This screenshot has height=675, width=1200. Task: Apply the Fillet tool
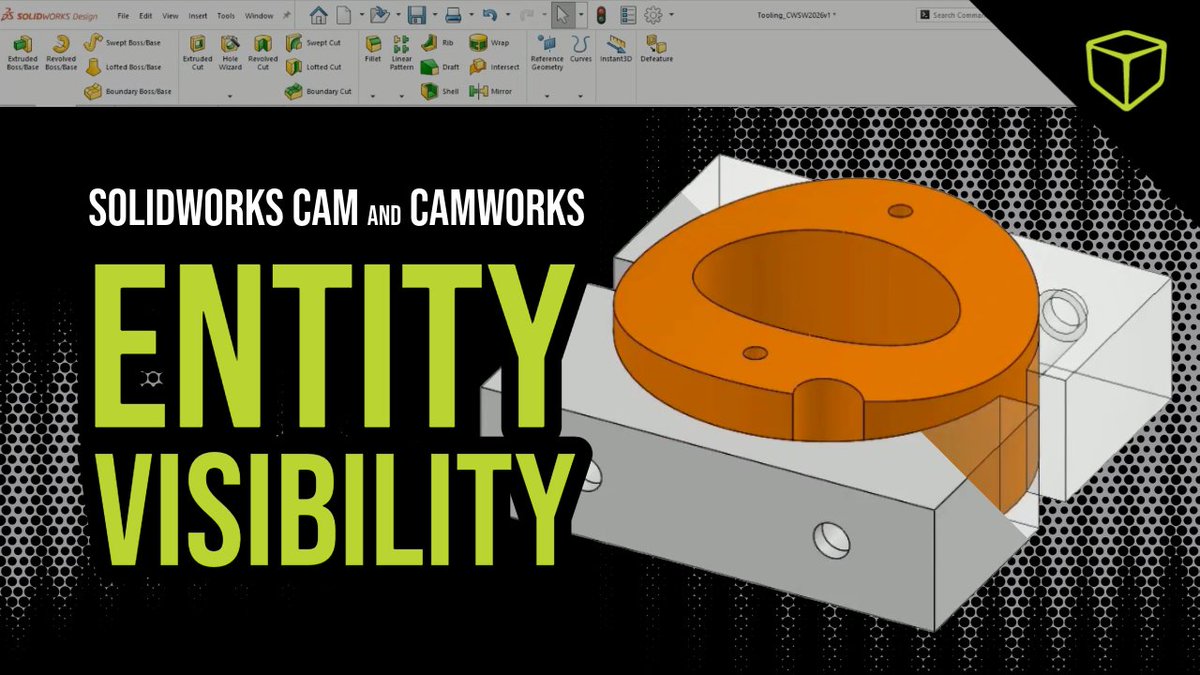pyautogui.click(x=373, y=50)
